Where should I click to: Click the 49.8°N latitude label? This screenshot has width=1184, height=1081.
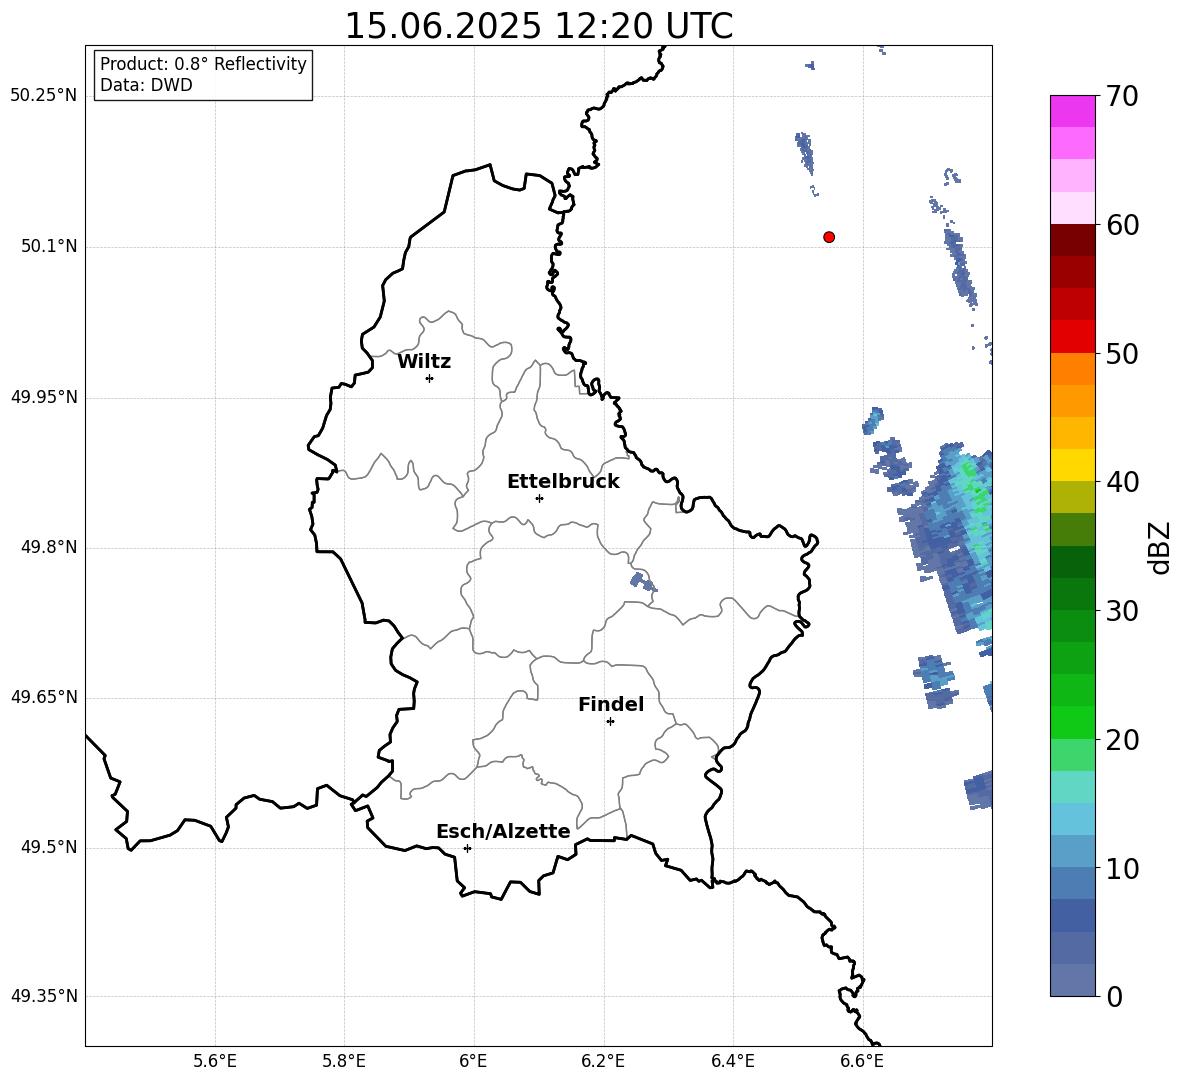(49, 547)
